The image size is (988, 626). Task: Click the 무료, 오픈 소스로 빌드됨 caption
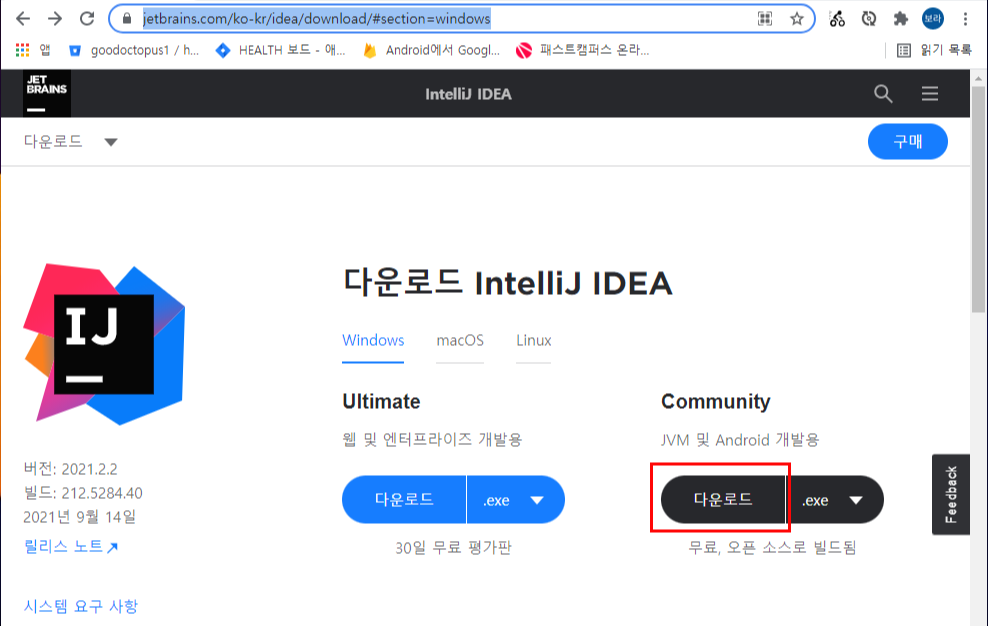coord(773,547)
